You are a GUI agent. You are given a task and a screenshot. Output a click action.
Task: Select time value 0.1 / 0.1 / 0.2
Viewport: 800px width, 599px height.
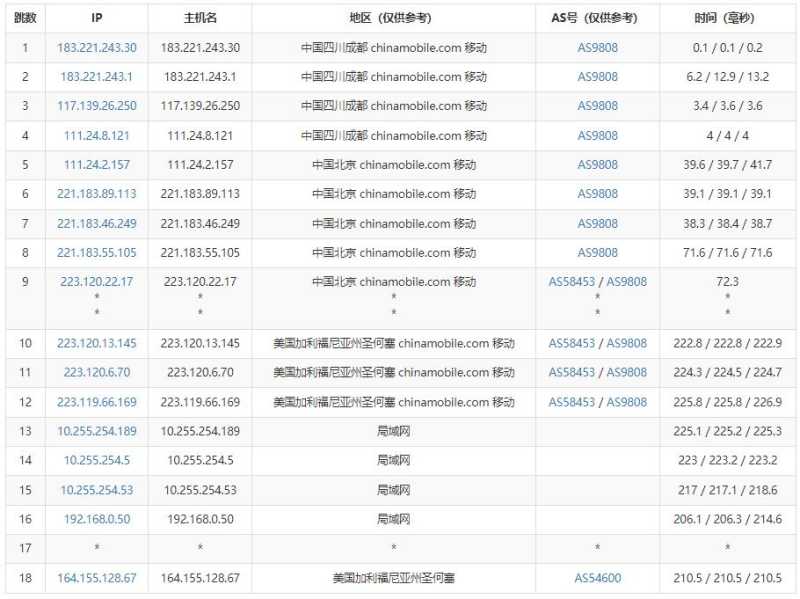coord(728,48)
